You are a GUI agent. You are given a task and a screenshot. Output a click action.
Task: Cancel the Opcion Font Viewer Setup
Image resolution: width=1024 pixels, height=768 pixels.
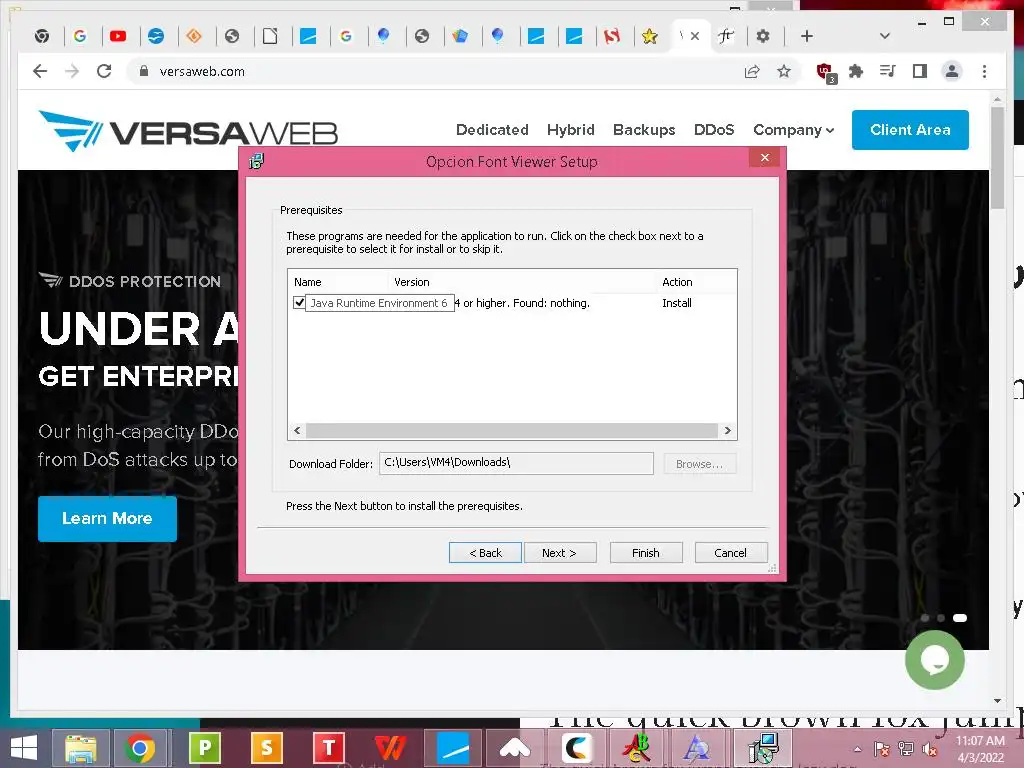731,553
